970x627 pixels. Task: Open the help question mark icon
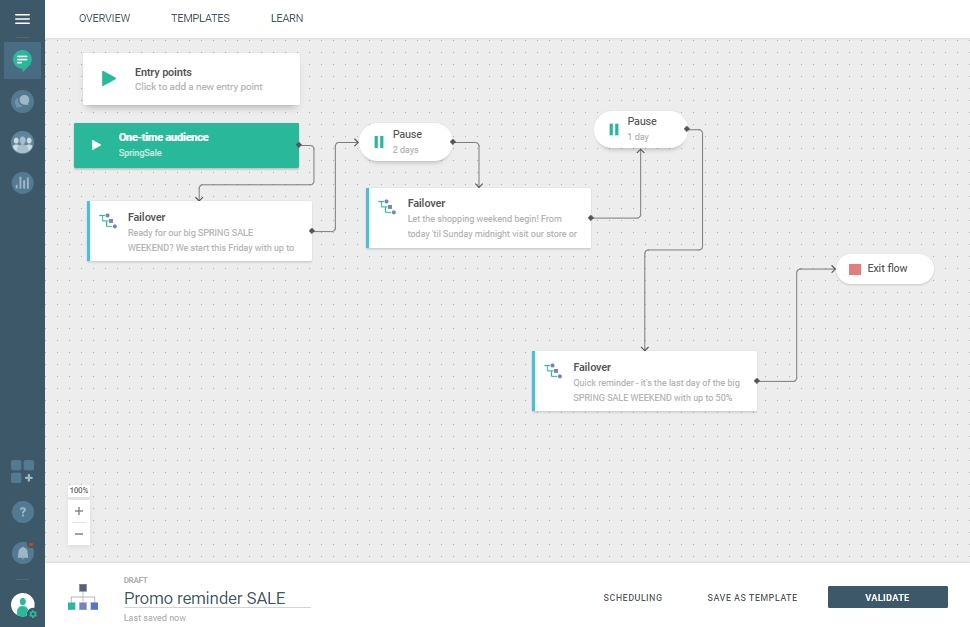(x=22, y=512)
